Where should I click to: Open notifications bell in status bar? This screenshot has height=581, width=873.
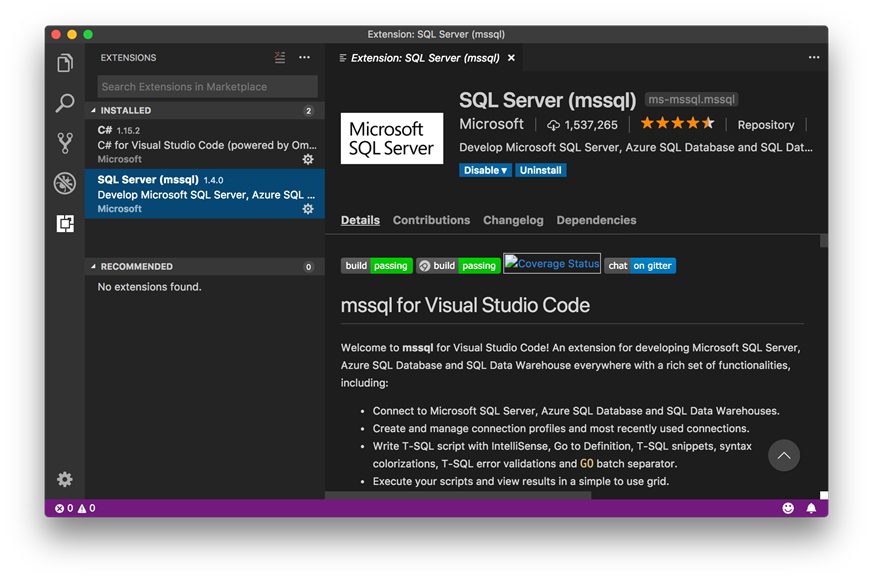(x=811, y=508)
